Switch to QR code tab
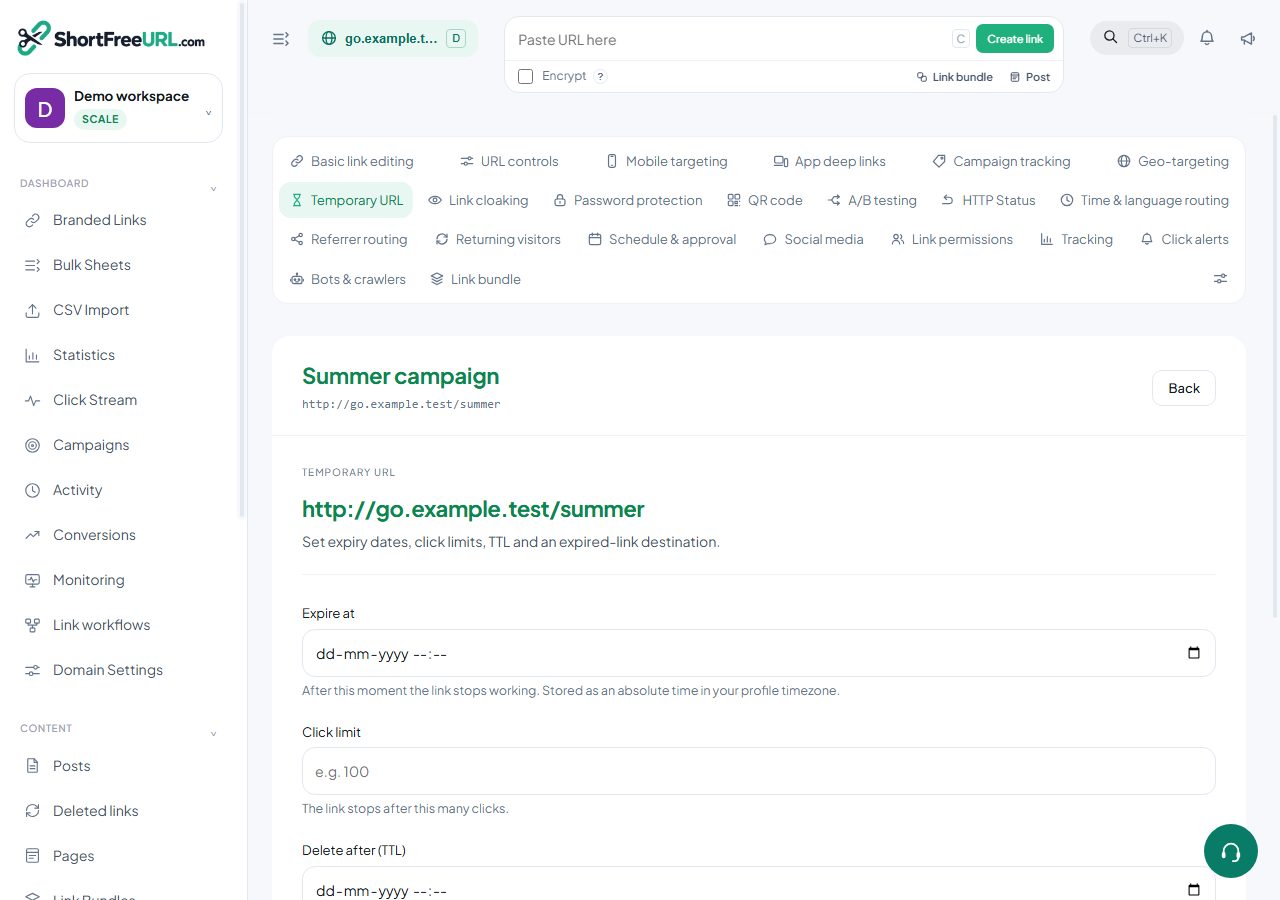This screenshot has height=900, width=1280. (x=765, y=200)
